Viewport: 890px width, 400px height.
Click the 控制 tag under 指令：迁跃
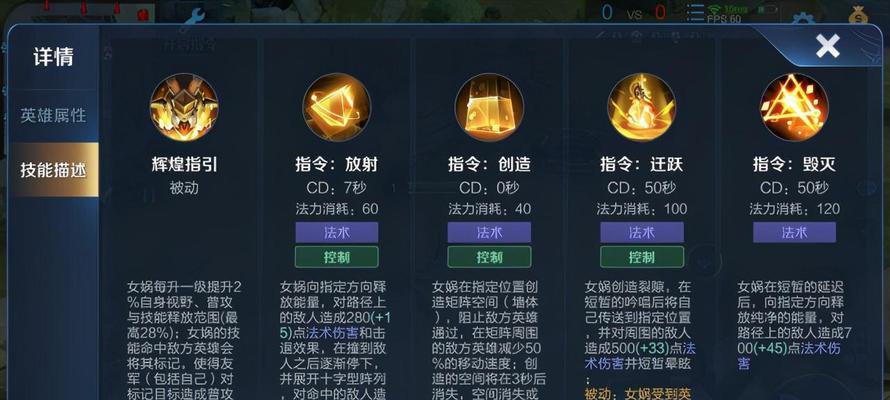tap(641, 257)
